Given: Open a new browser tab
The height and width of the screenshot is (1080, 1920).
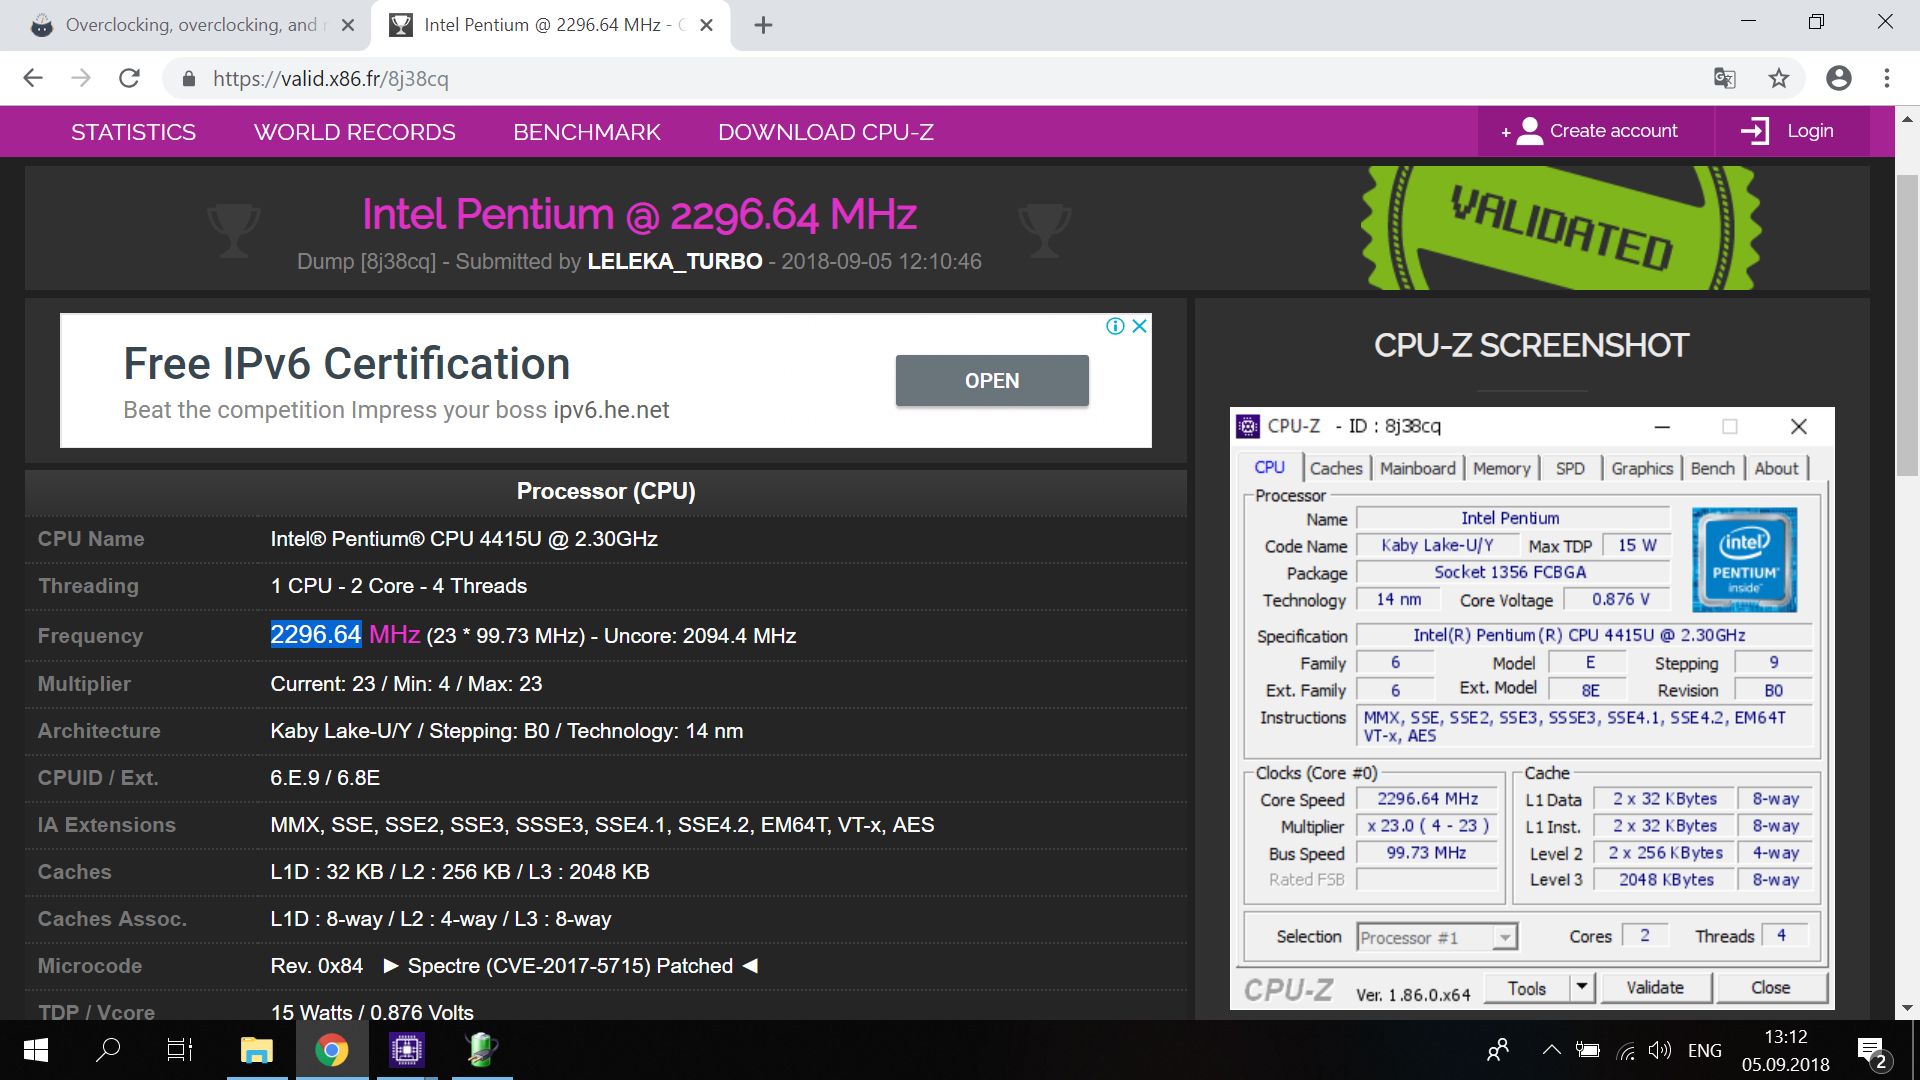Looking at the screenshot, I should point(763,25).
